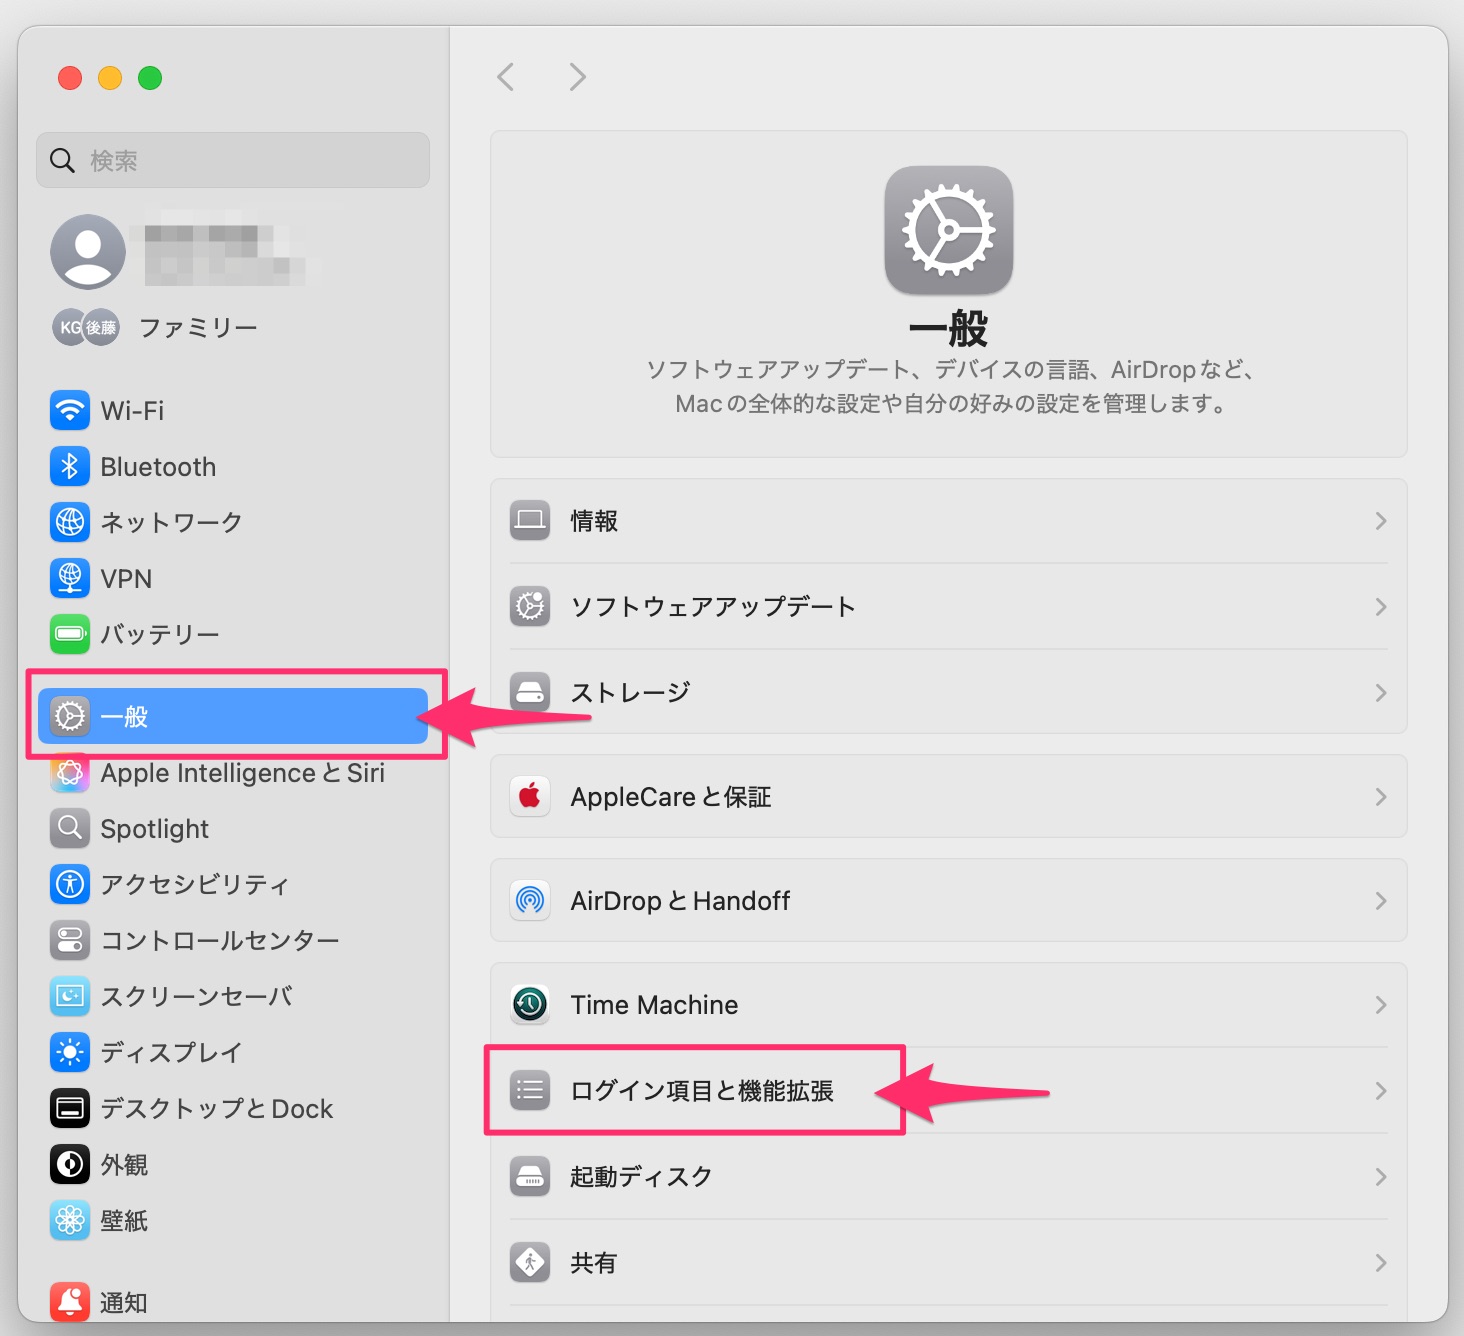Viewport: 1464px width, 1336px height.
Task: Click the 検索 search field
Action: [x=233, y=160]
